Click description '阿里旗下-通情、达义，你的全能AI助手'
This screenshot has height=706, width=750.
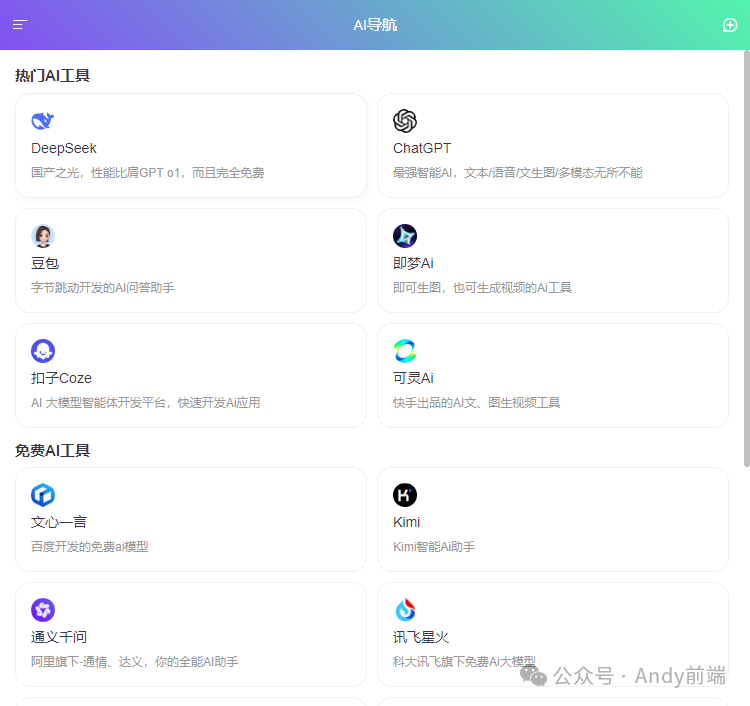point(134,662)
